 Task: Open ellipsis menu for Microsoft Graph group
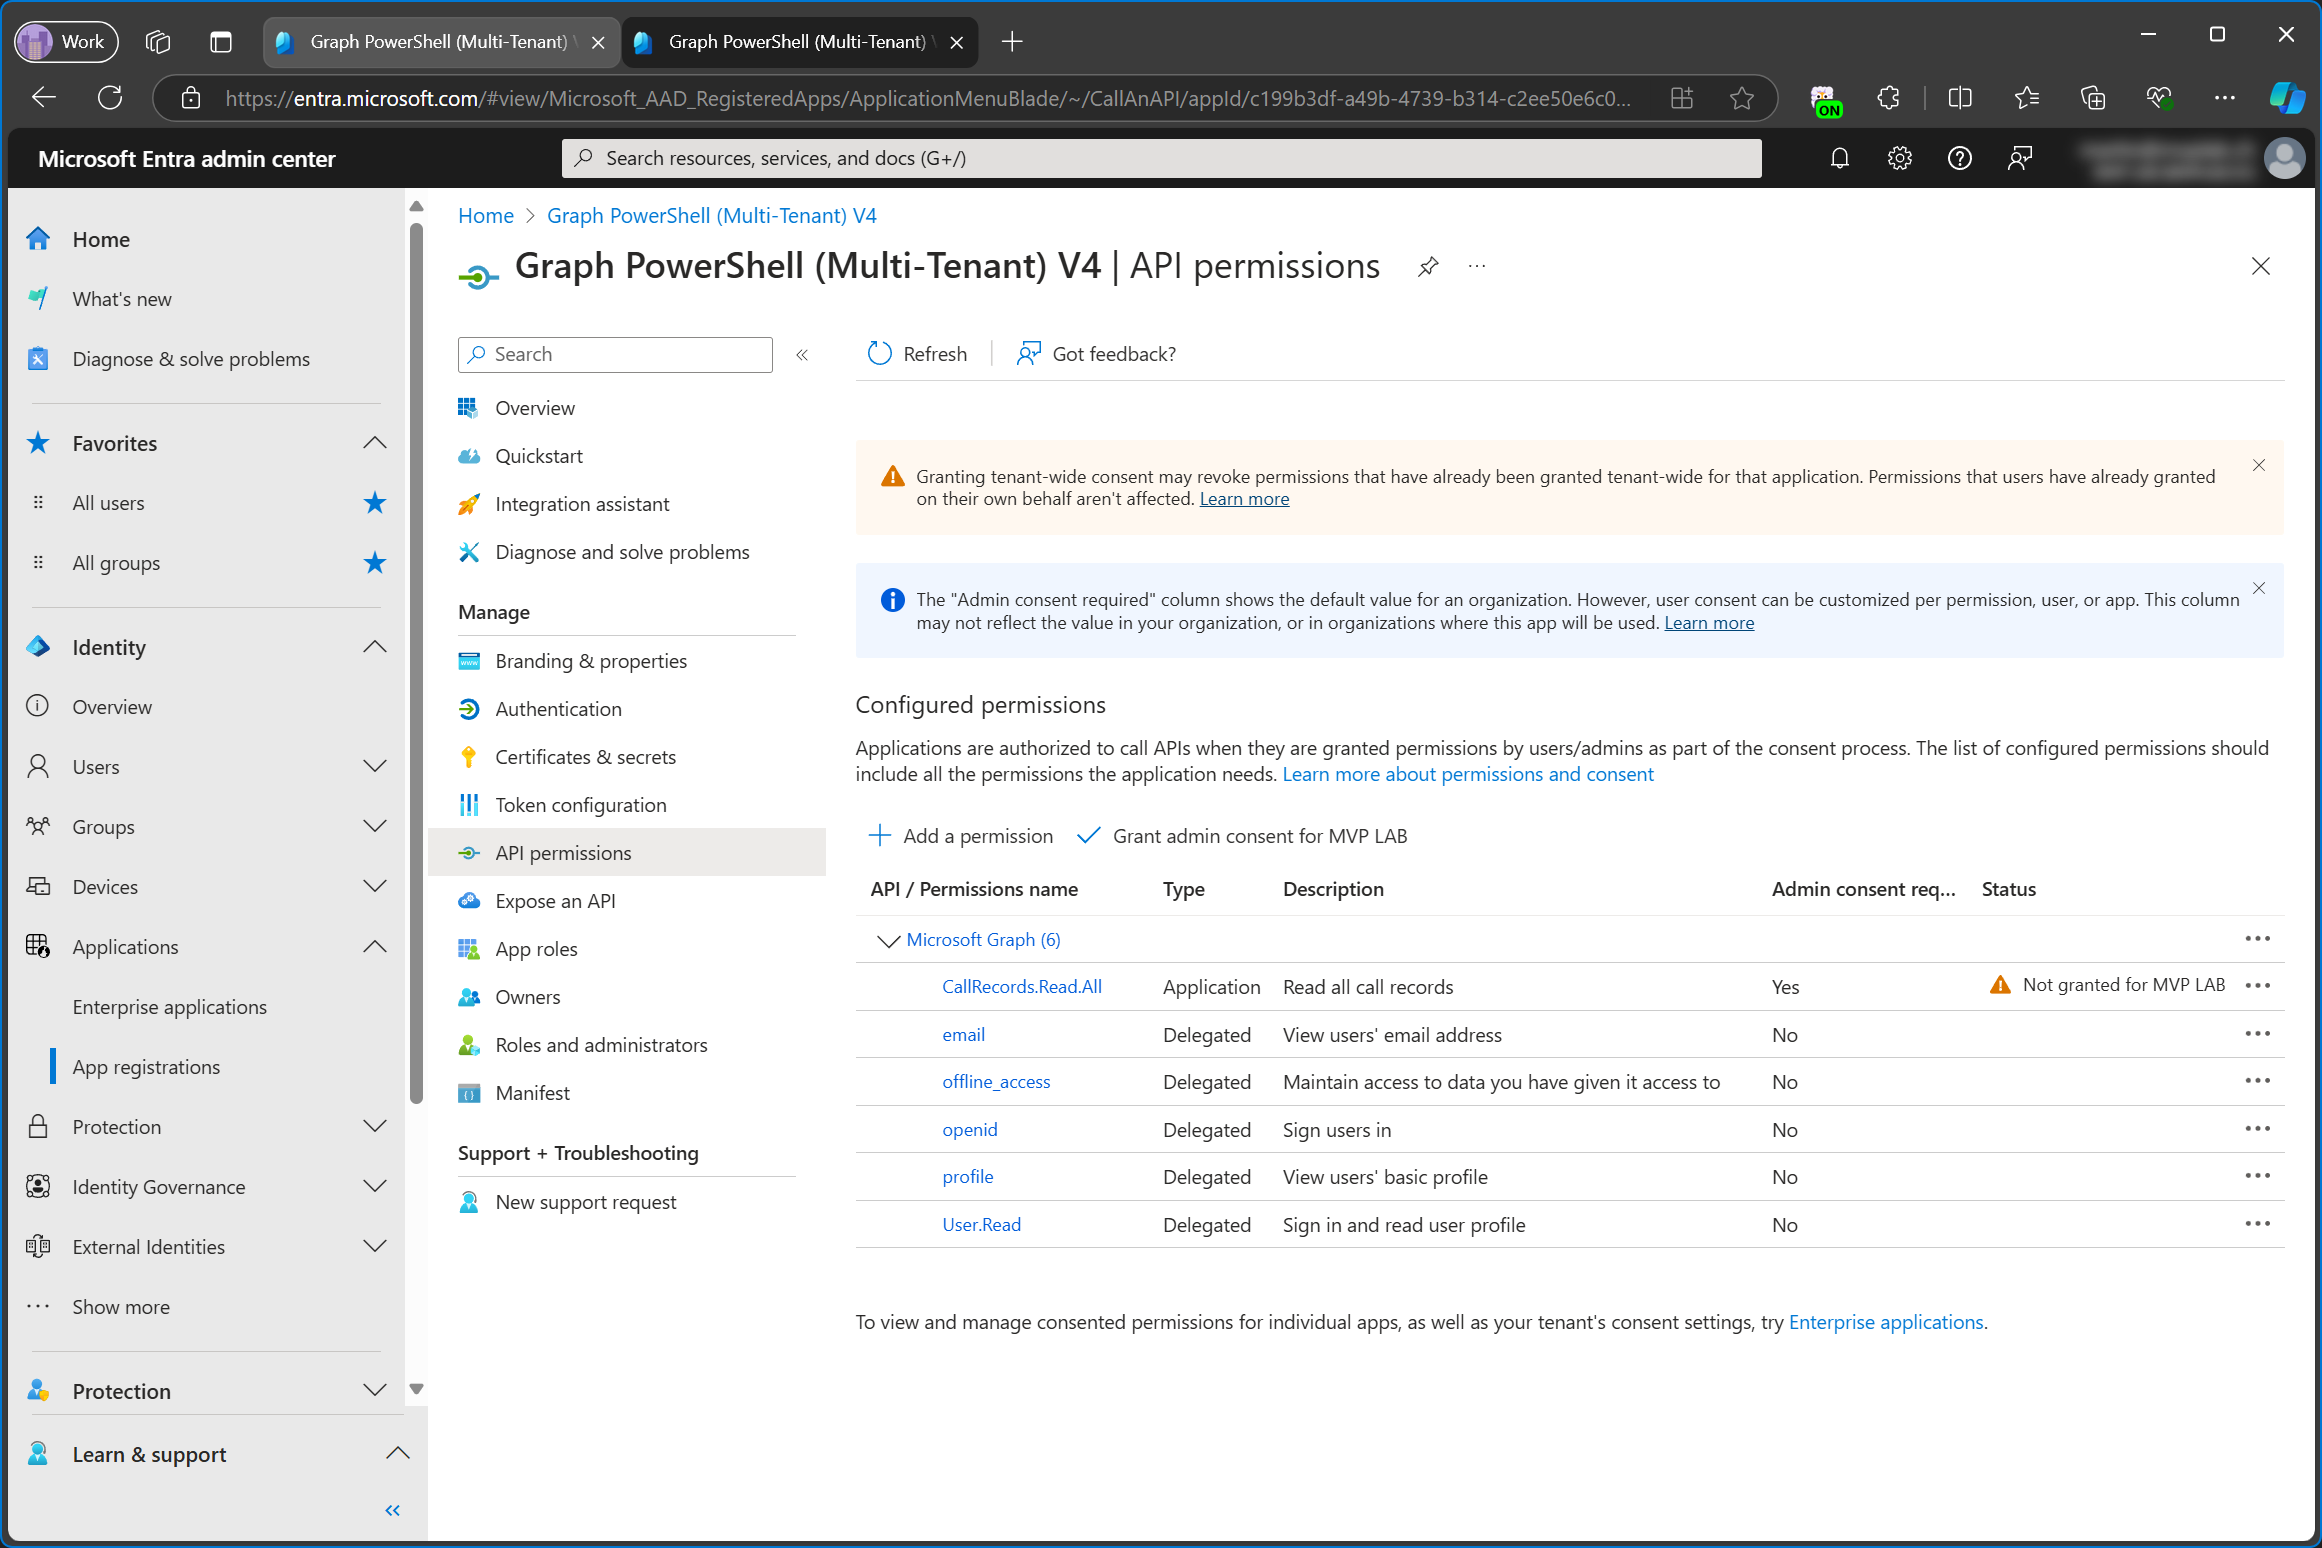click(x=2257, y=938)
